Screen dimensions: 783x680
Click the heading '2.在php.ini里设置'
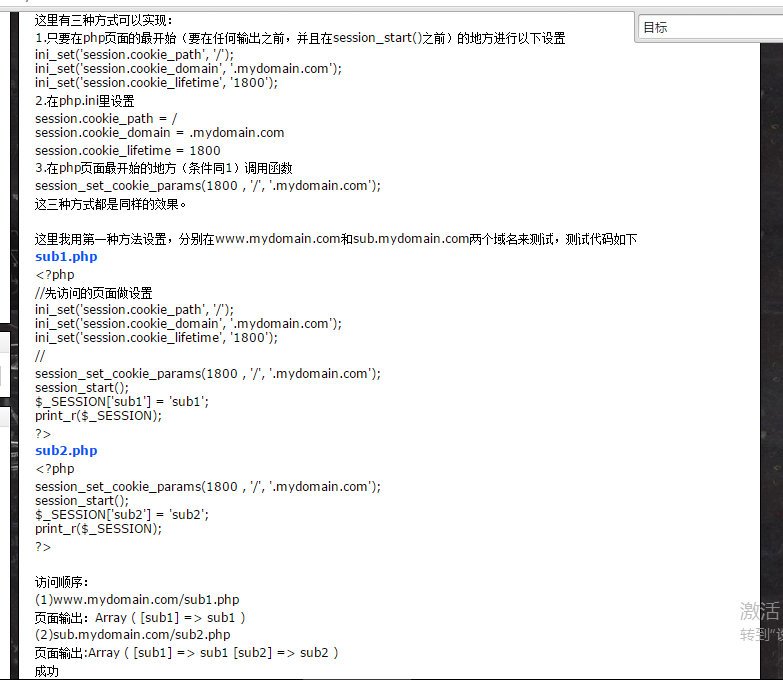coord(84,101)
